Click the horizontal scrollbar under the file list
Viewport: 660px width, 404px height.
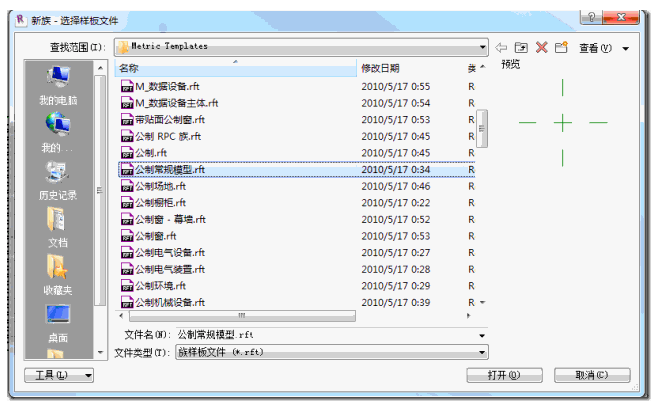[x=240, y=314]
